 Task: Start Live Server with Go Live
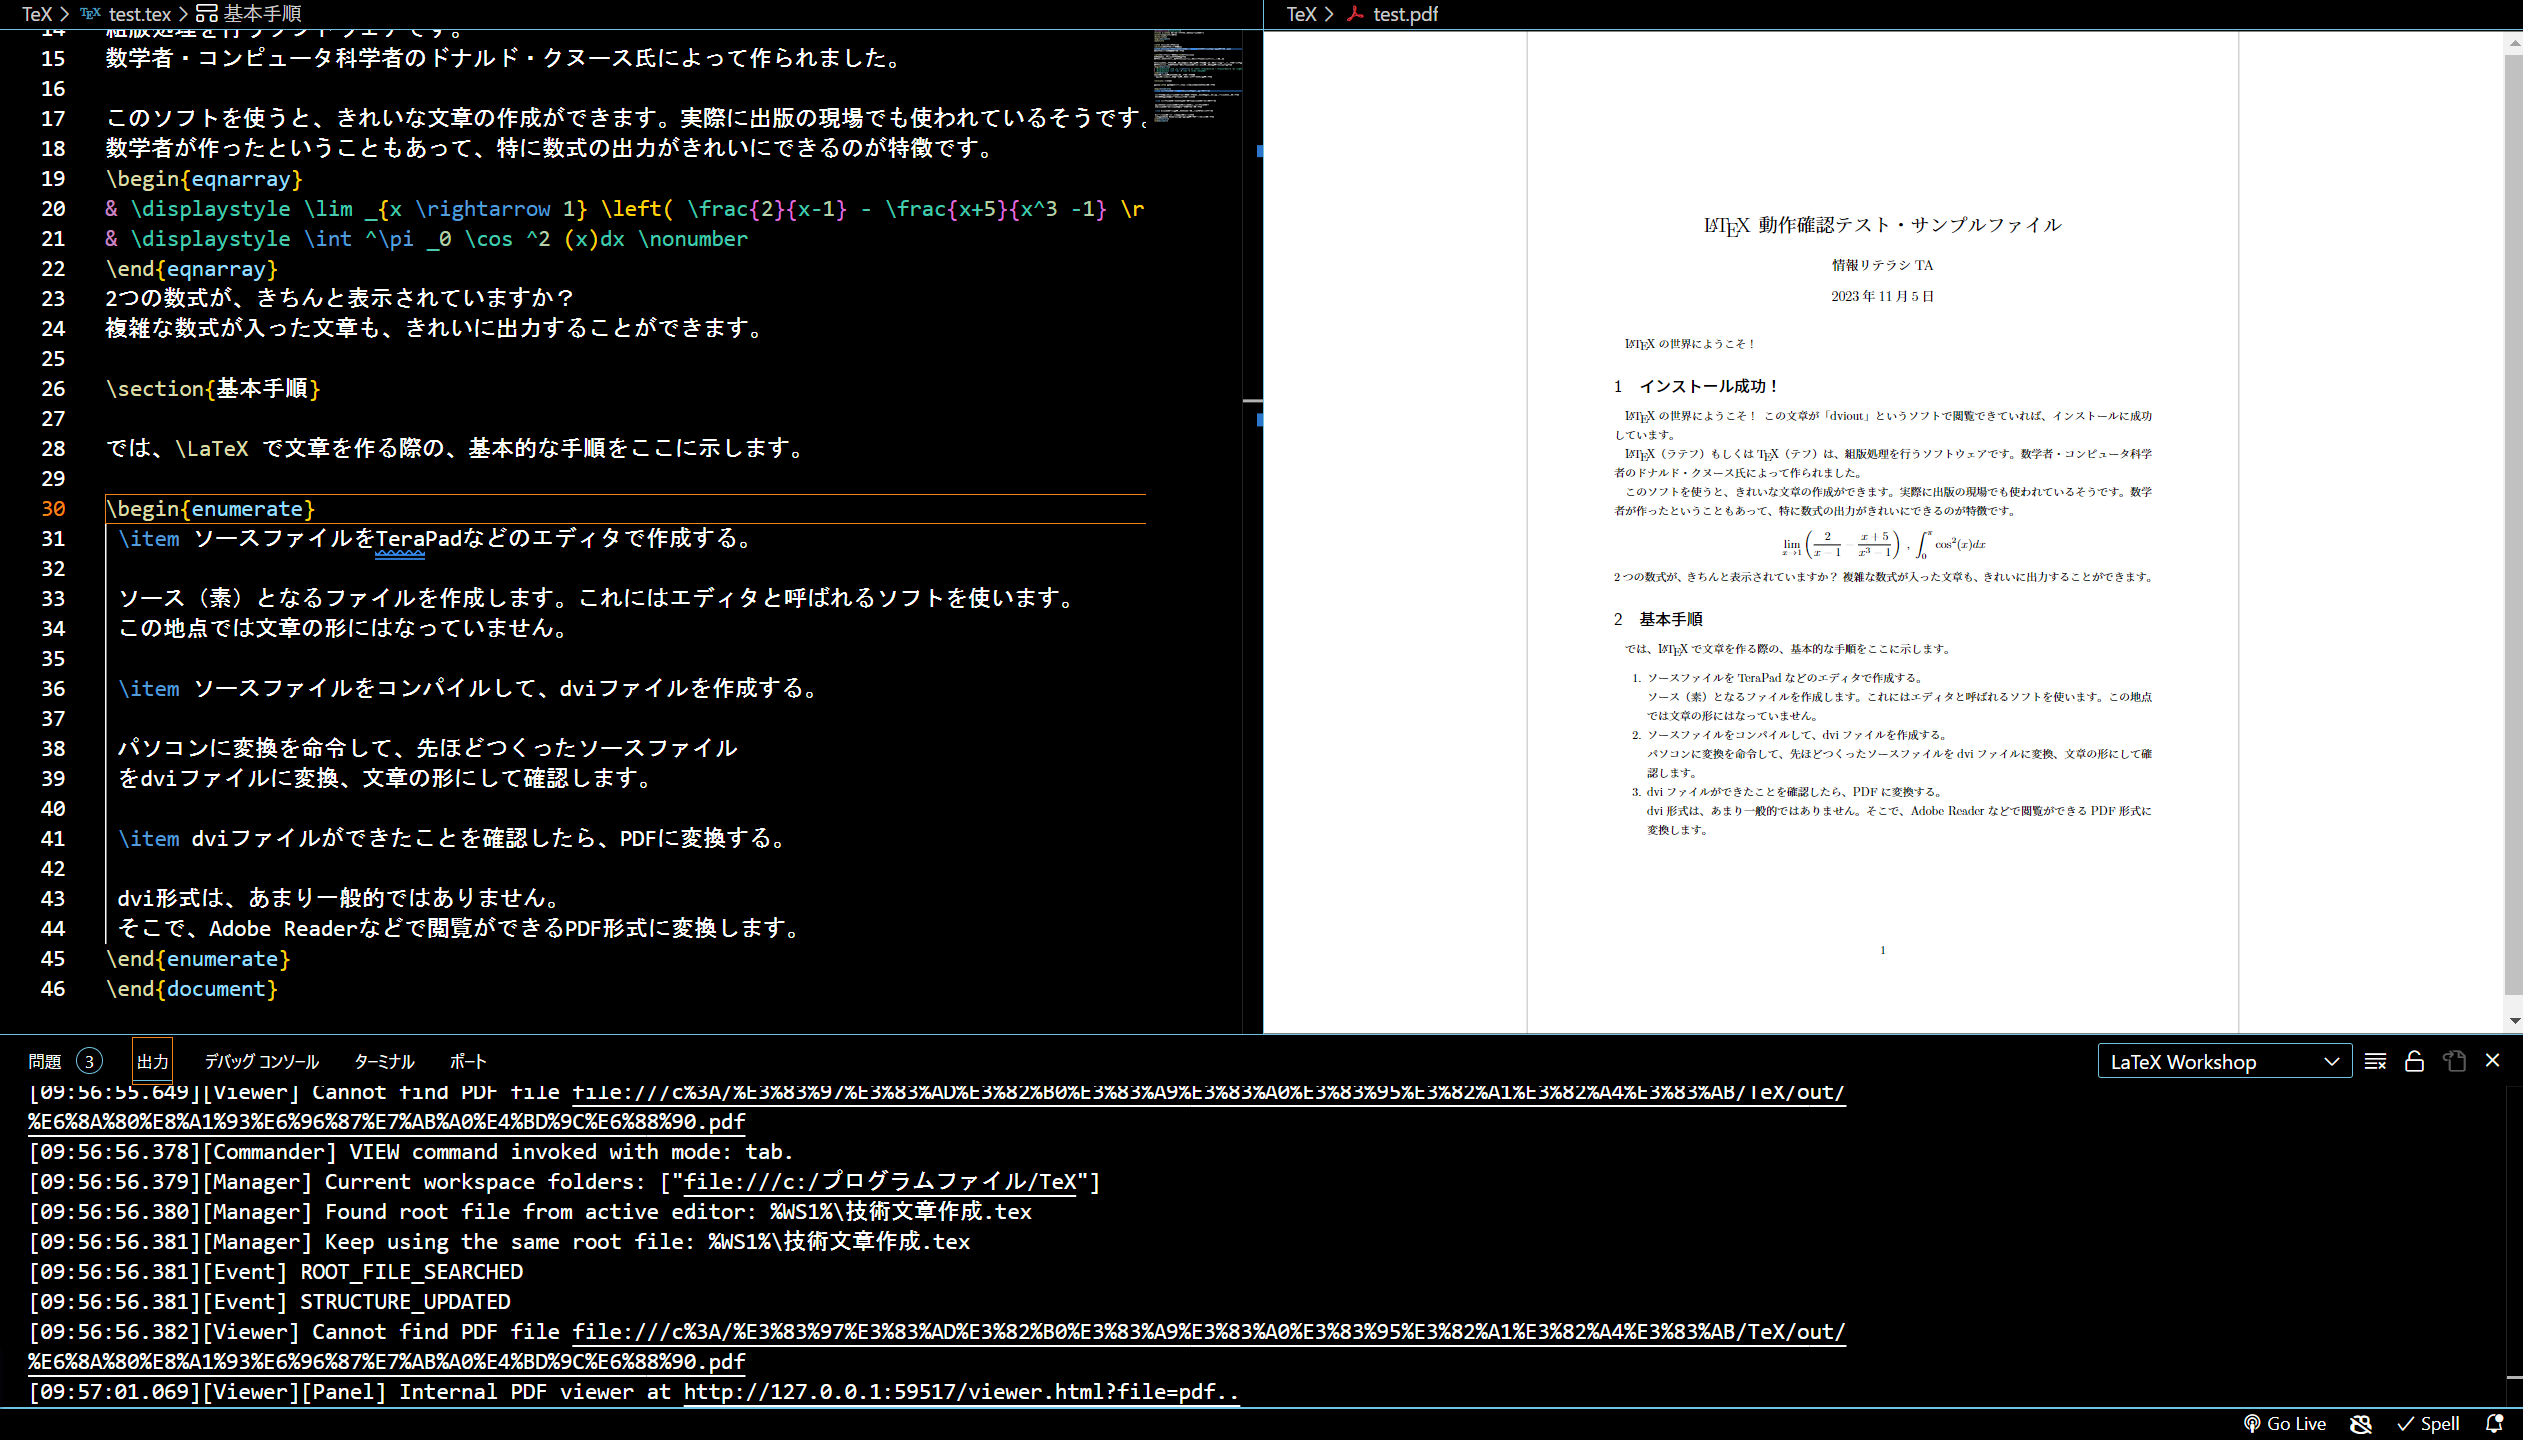point(2286,1423)
